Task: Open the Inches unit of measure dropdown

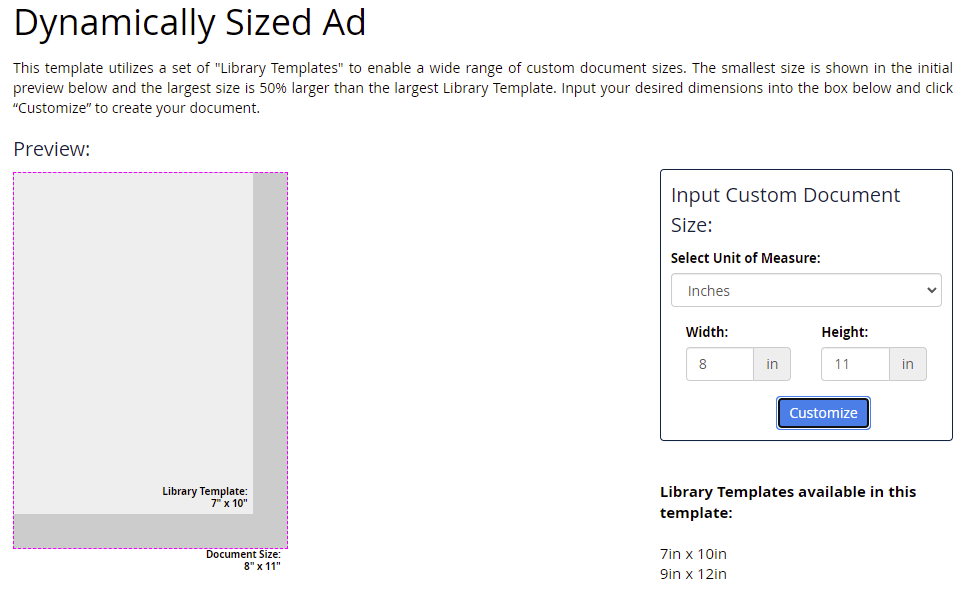Action: 806,291
